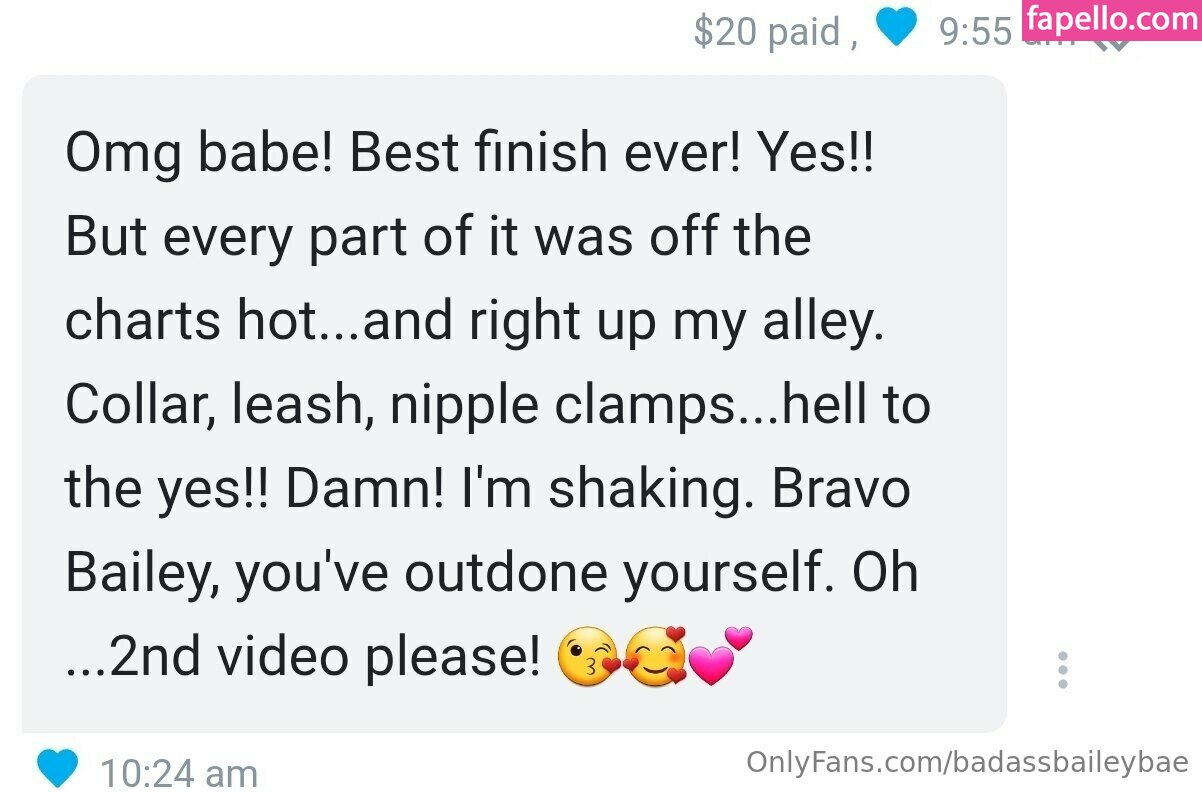1202x792 pixels.
Task: Click the two pink hearts emoji
Action: [720, 656]
